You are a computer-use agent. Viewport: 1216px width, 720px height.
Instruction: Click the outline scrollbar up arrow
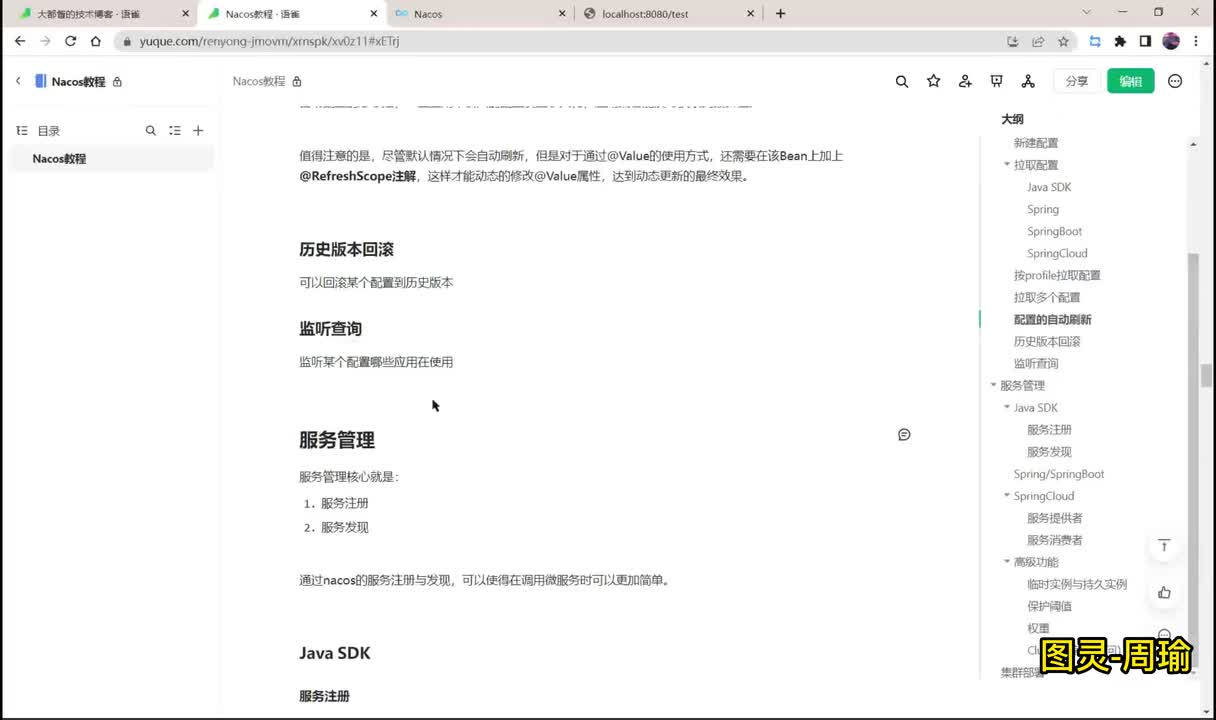pos(1192,144)
